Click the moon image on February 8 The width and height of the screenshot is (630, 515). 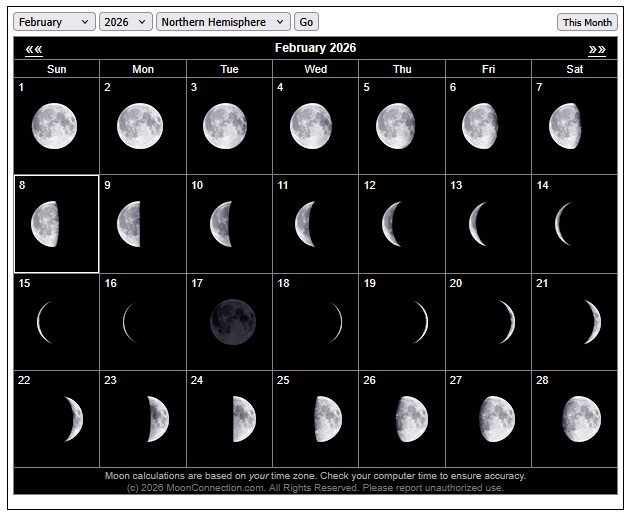pos(46,224)
